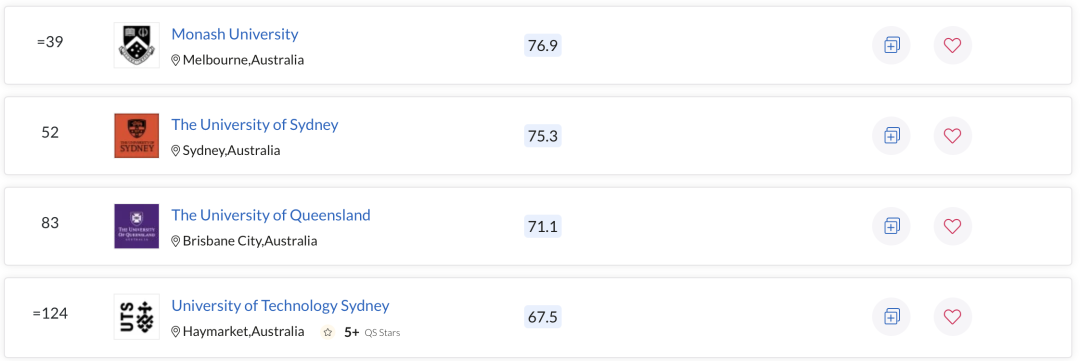Save UTS to favorites via heart
1080x361 pixels.
[953, 317]
